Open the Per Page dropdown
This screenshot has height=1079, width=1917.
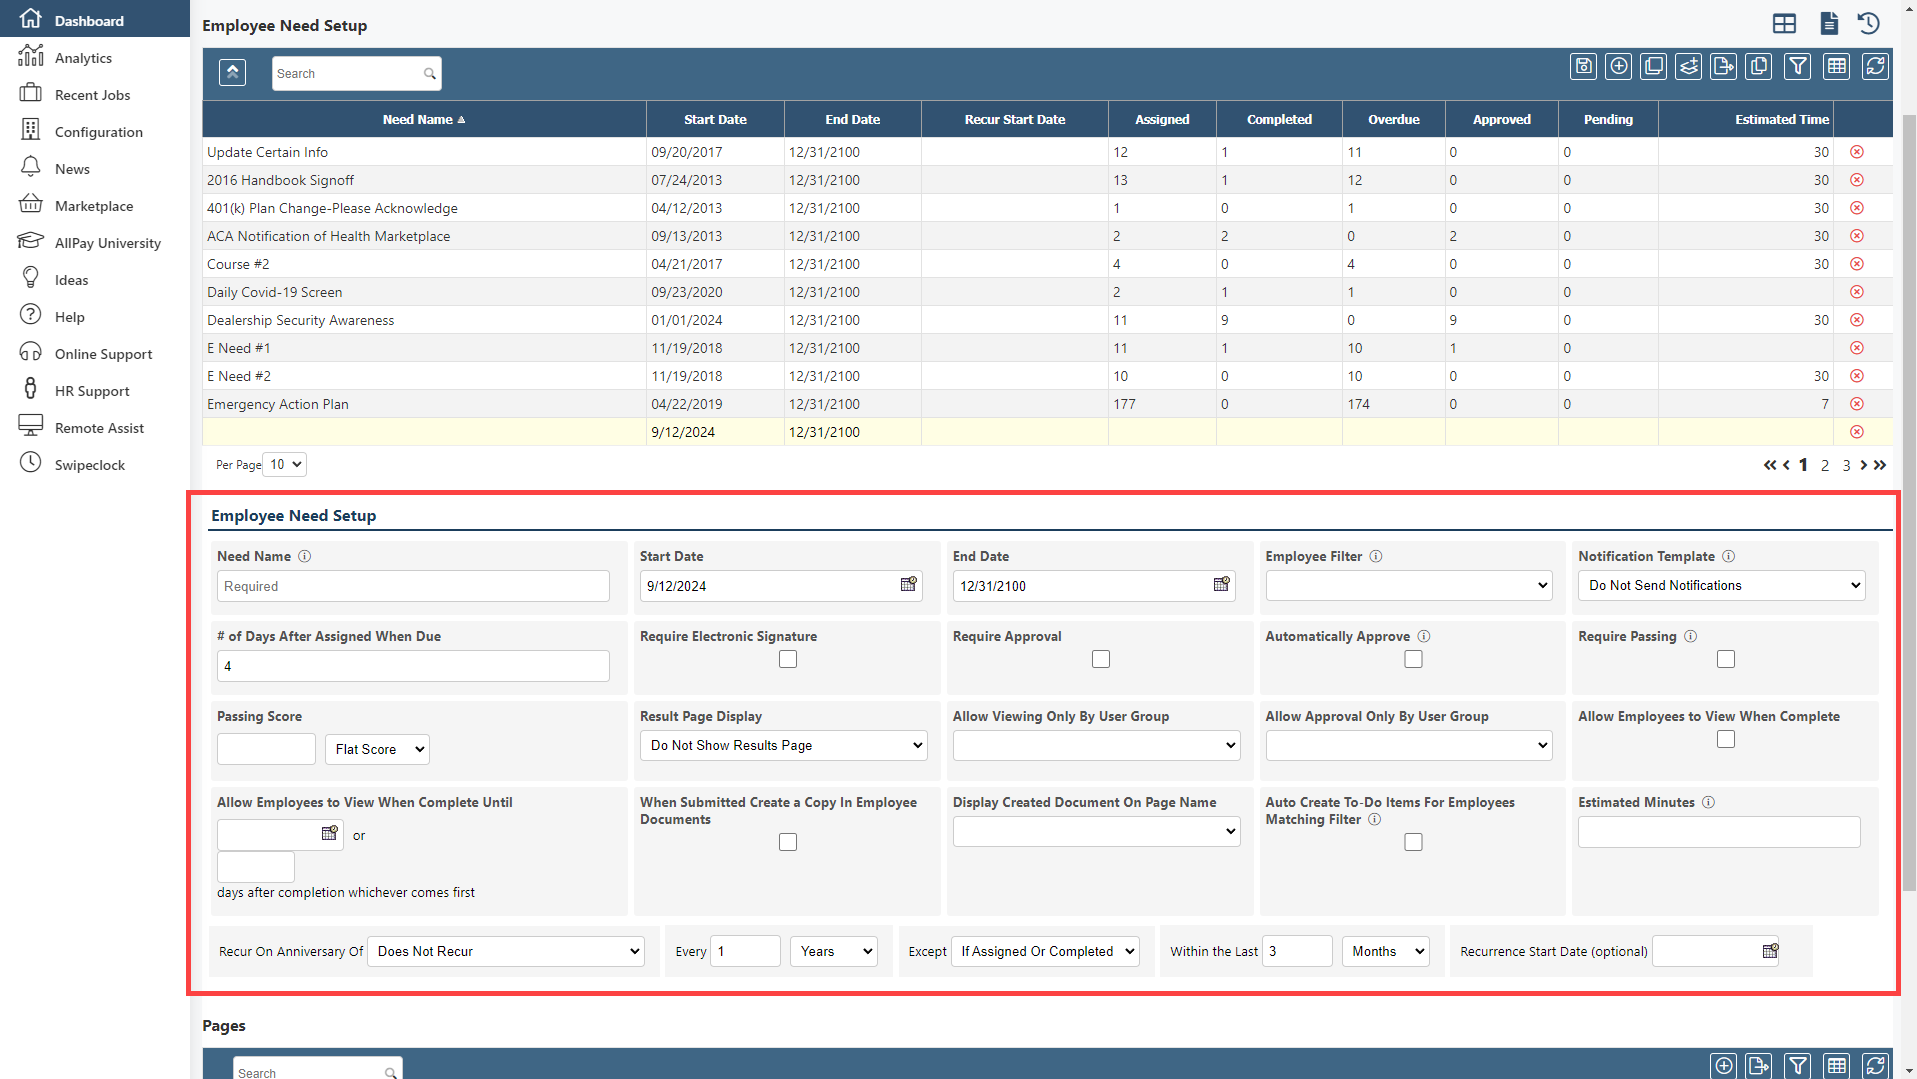(285, 464)
